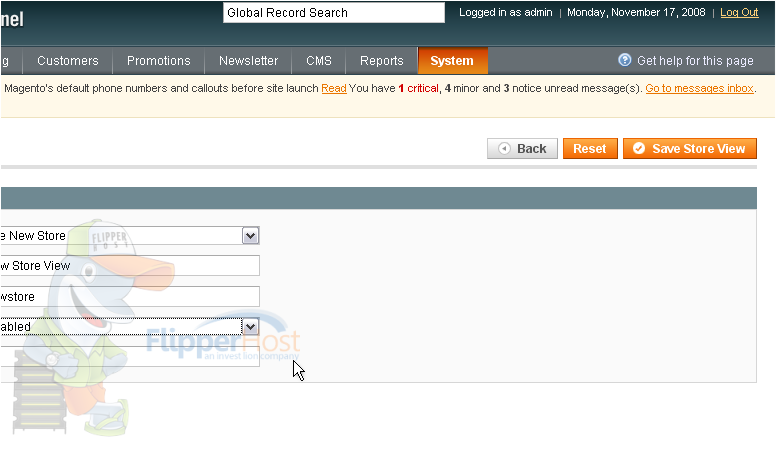Viewport: 776px width, 450px height.
Task: Open the Read message link
Action: pos(334,88)
